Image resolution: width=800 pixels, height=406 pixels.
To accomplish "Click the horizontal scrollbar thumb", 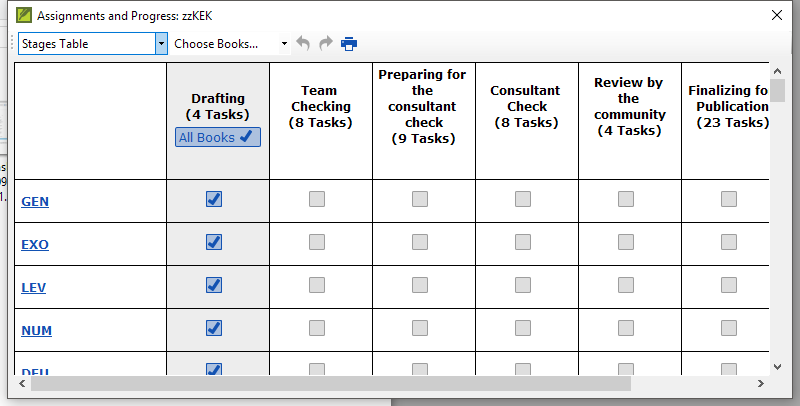I will click(331, 384).
